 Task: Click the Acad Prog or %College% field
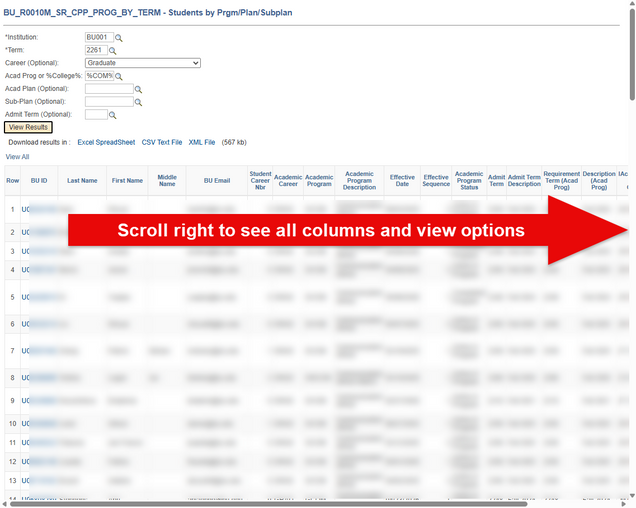[x=99, y=76]
